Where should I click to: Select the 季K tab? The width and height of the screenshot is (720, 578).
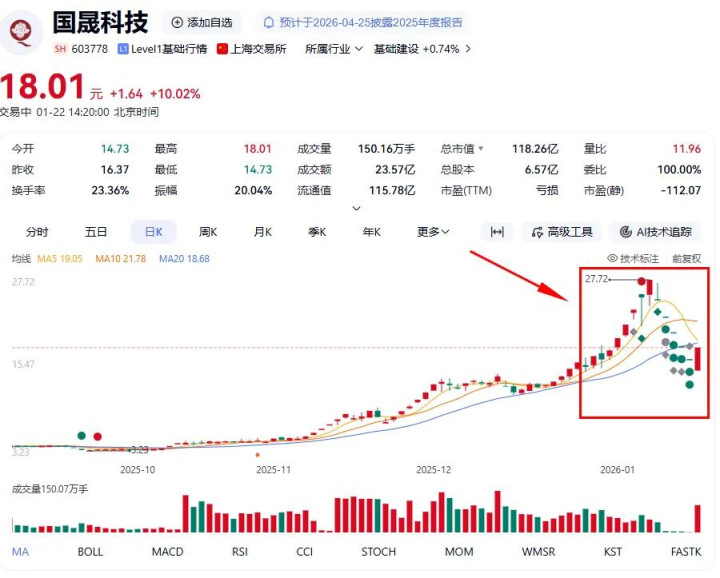tap(317, 232)
